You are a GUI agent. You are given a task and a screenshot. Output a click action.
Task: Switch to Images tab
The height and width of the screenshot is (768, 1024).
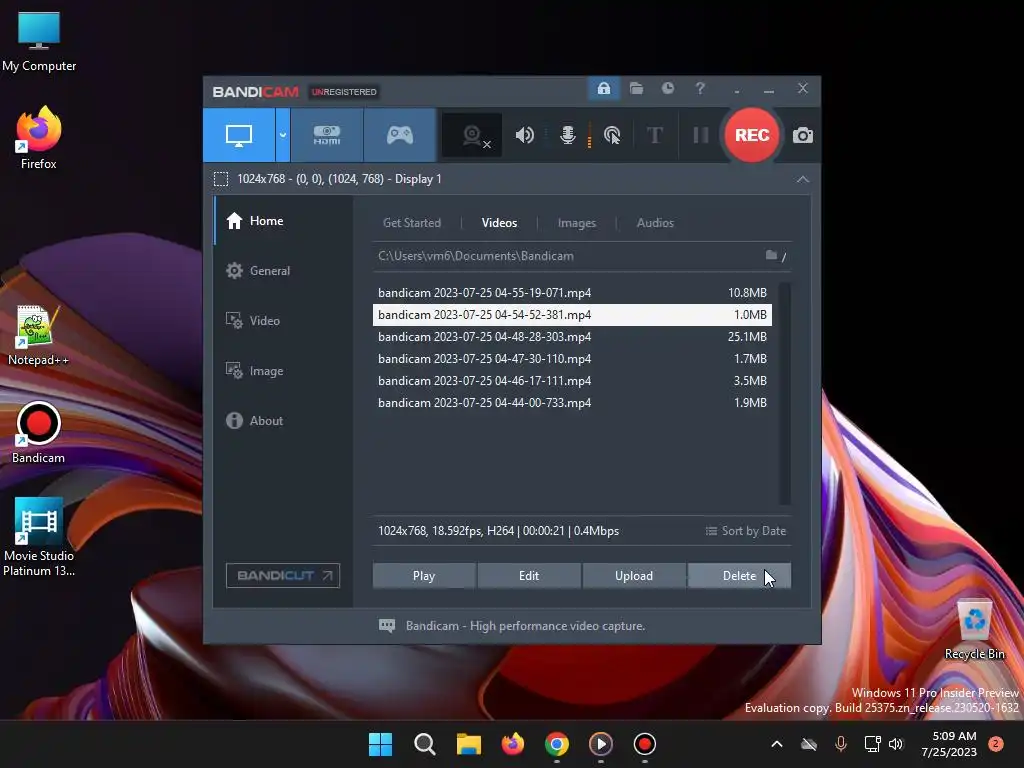[x=577, y=223]
